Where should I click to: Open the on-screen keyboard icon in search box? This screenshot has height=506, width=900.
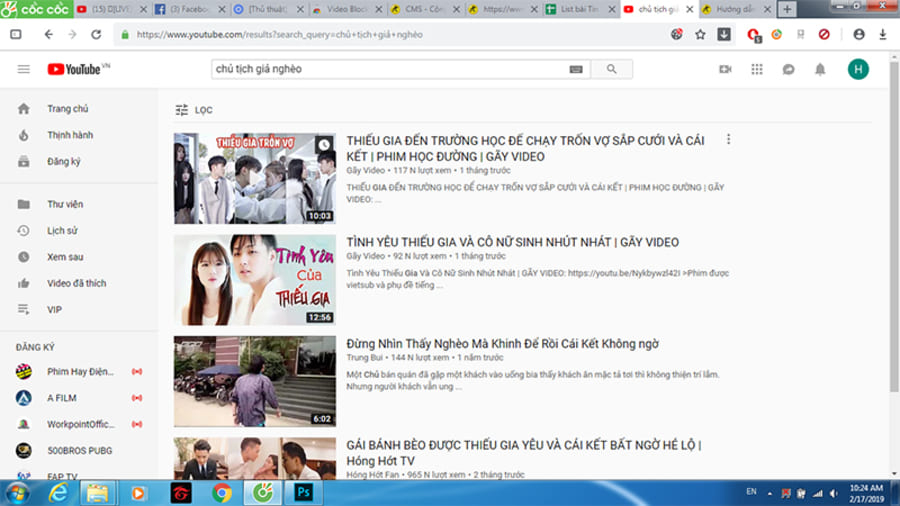(x=576, y=69)
